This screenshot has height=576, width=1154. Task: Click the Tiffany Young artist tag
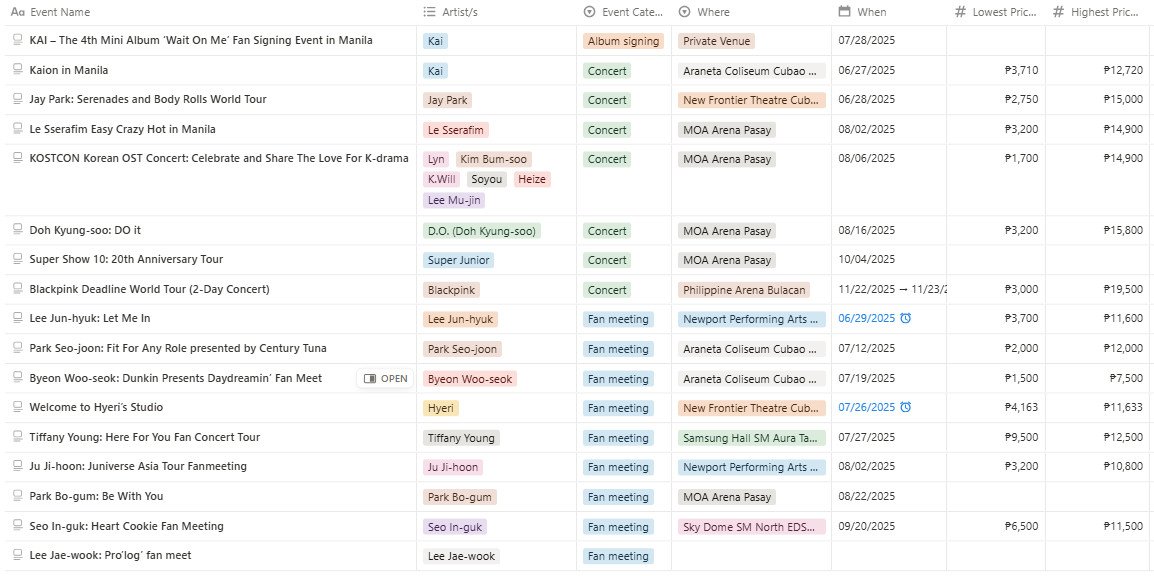461,438
